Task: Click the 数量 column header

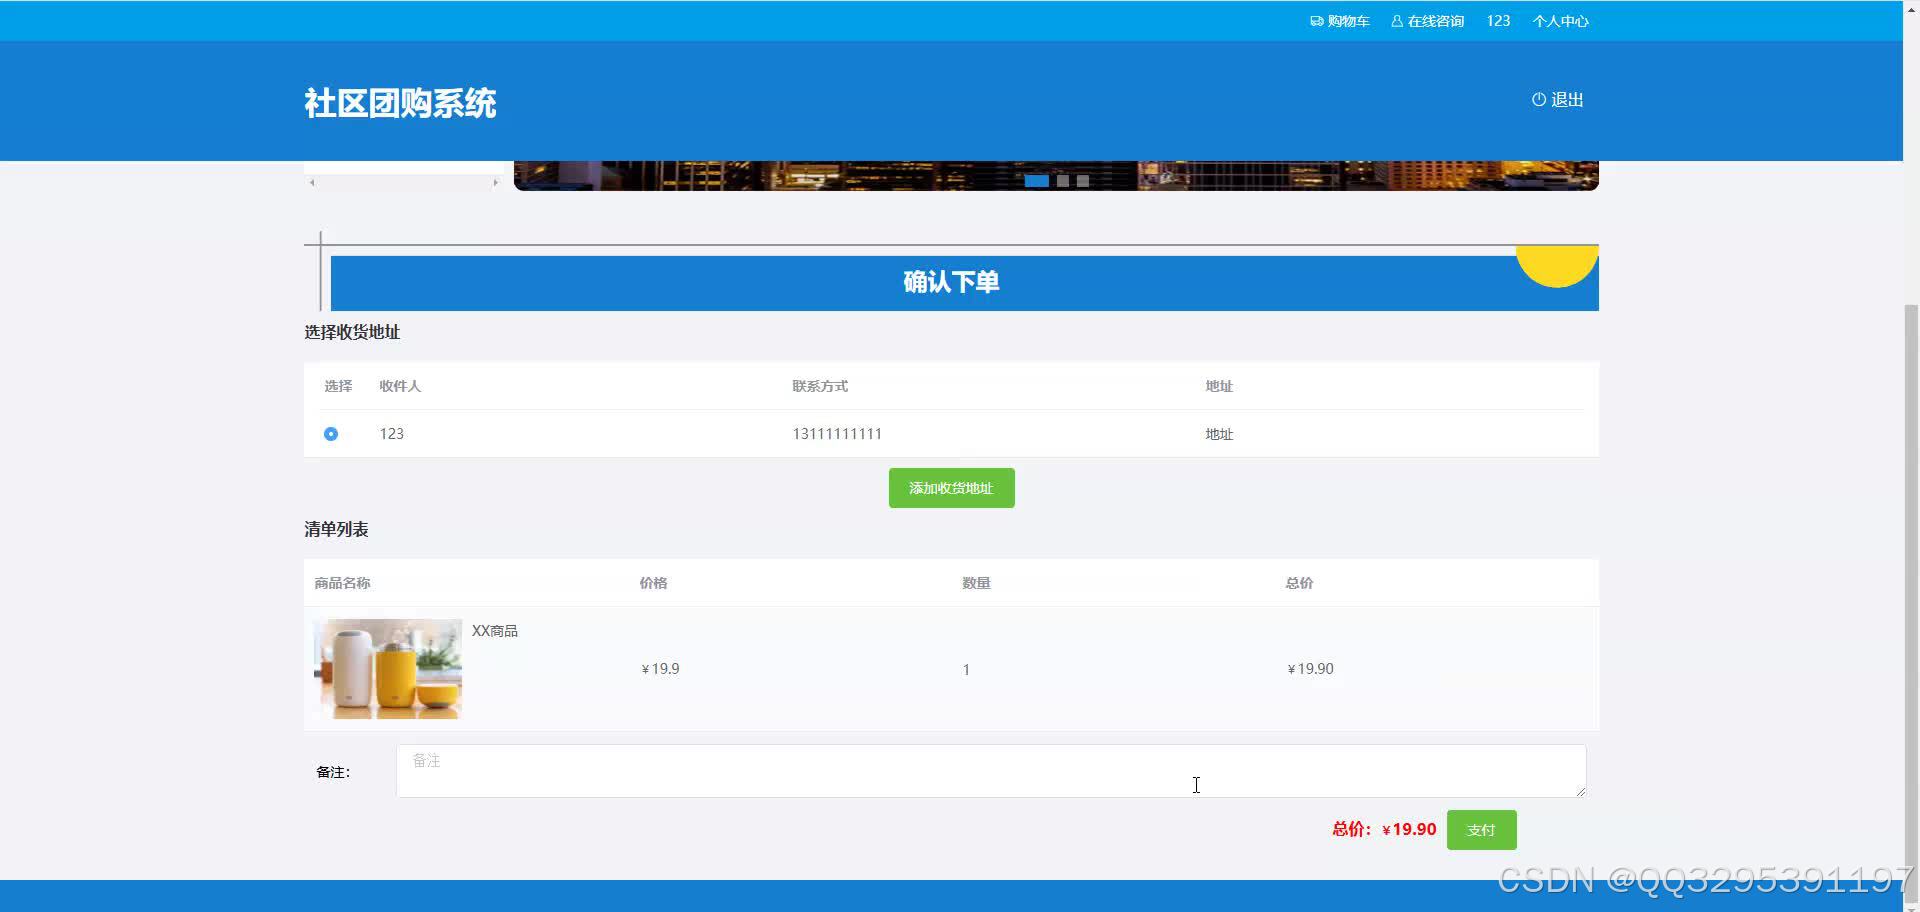Action: pos(976,583)
